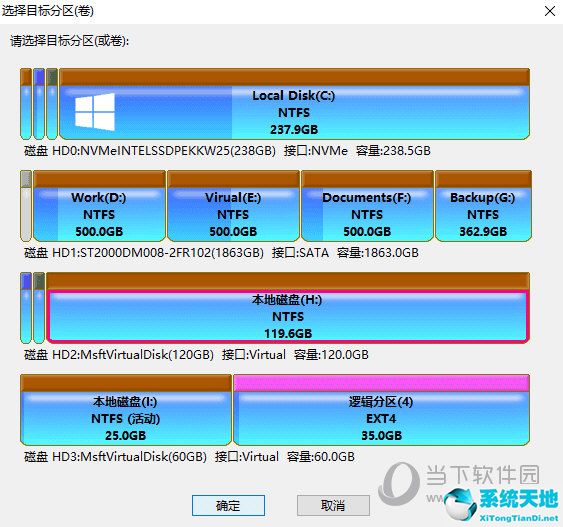Select the Work(D:) 500.0GB partition

tap(99, 206)
